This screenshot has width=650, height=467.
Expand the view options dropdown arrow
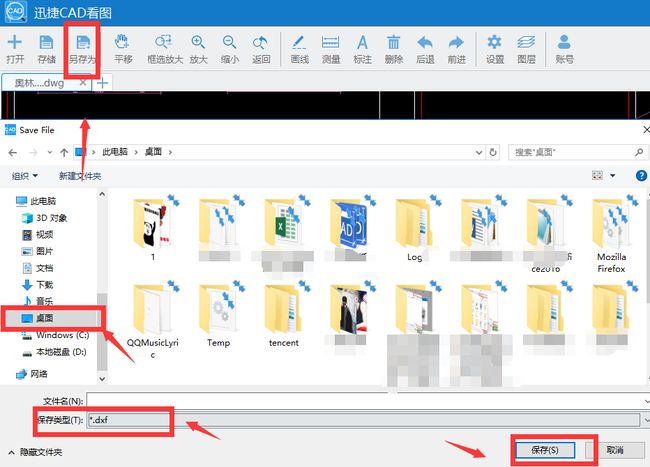613,176
